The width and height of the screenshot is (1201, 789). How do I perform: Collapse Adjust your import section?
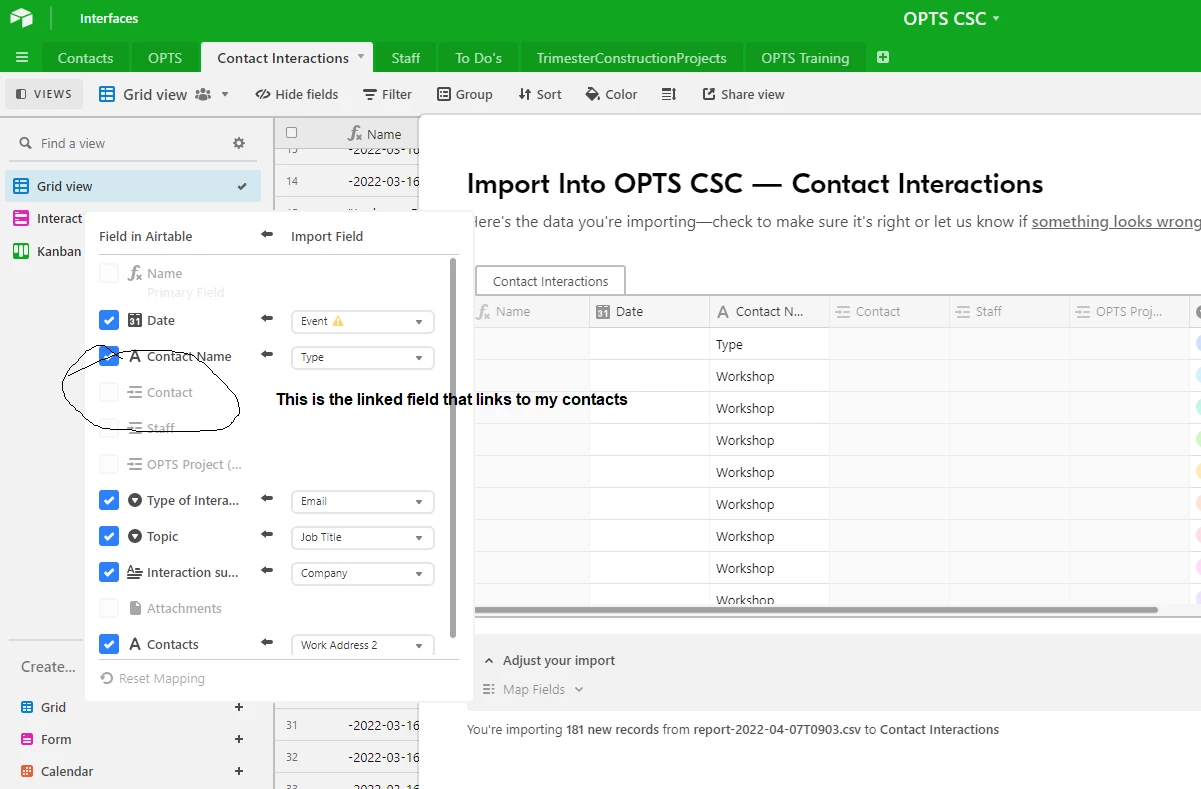coord(549,660)
